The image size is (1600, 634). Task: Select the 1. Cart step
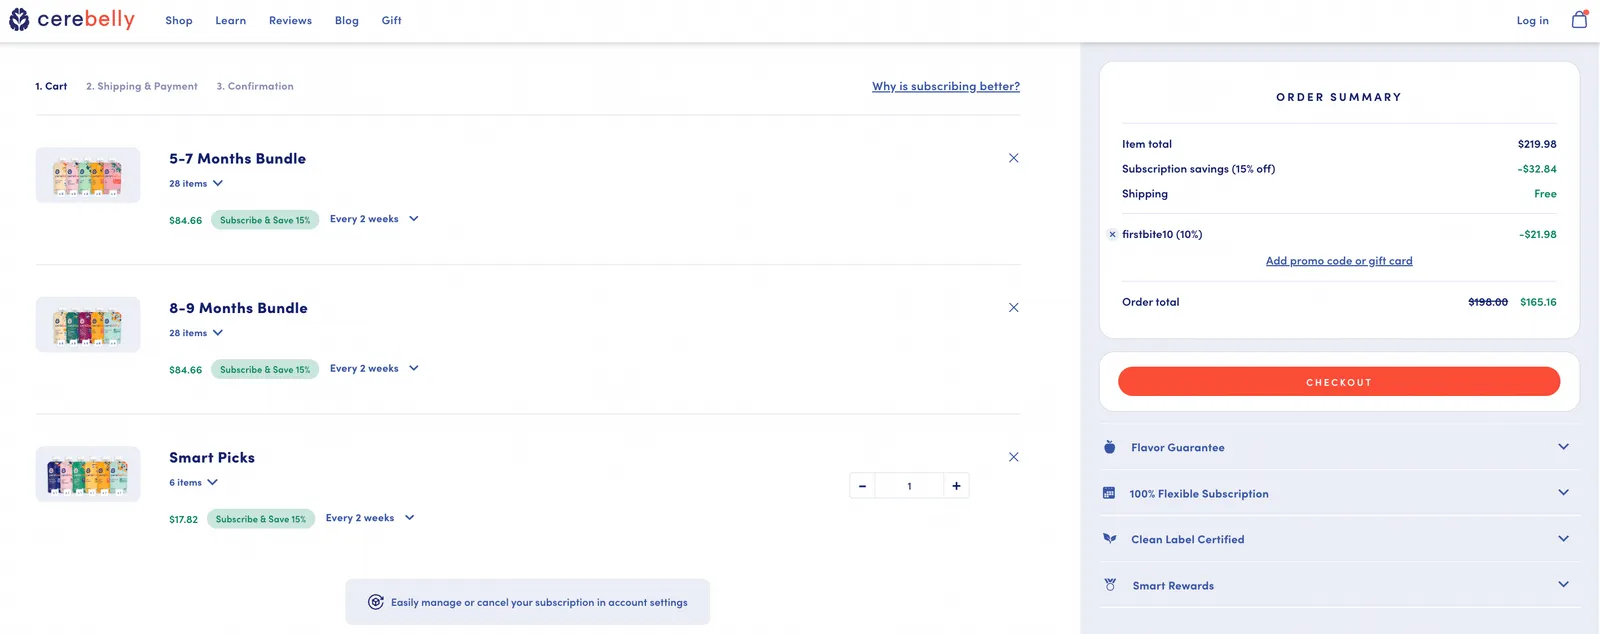[x=51, y=86]
